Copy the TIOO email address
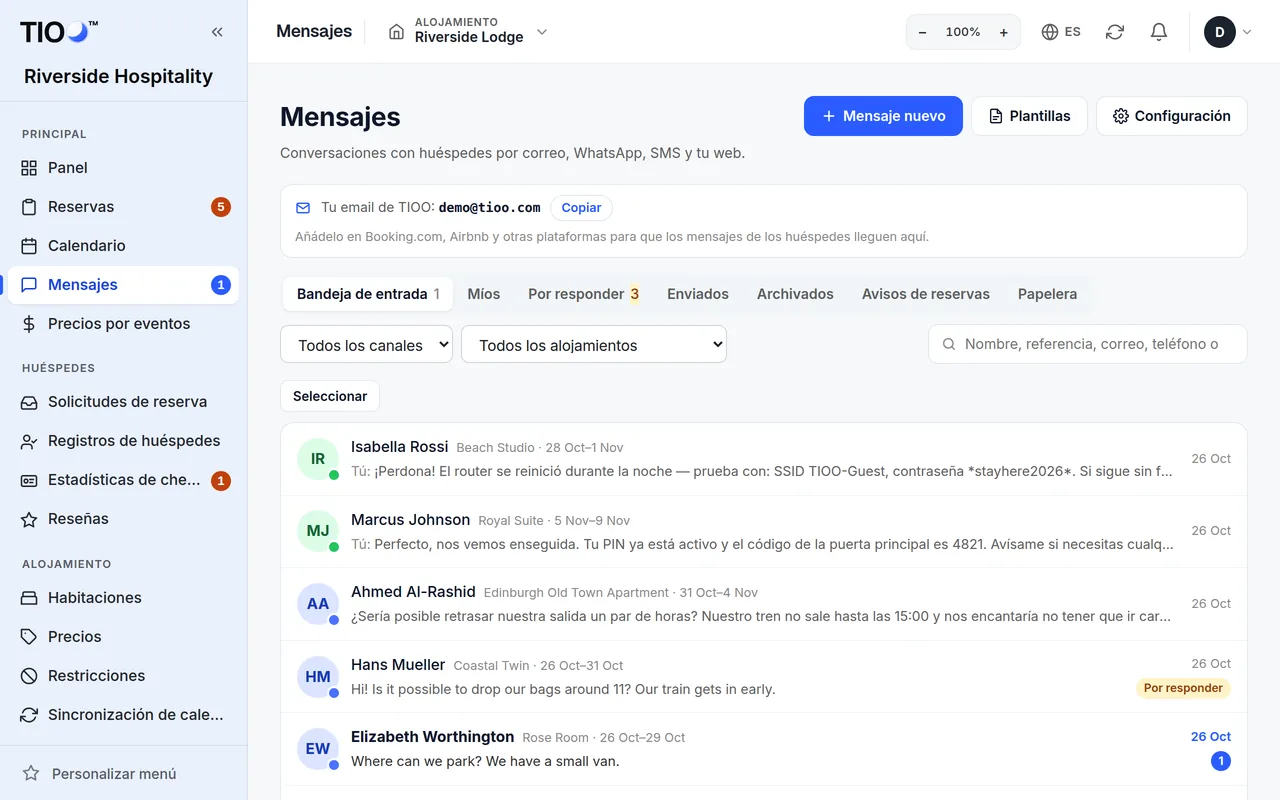This screenshot has width=1280, height=800. coord(581,208)
